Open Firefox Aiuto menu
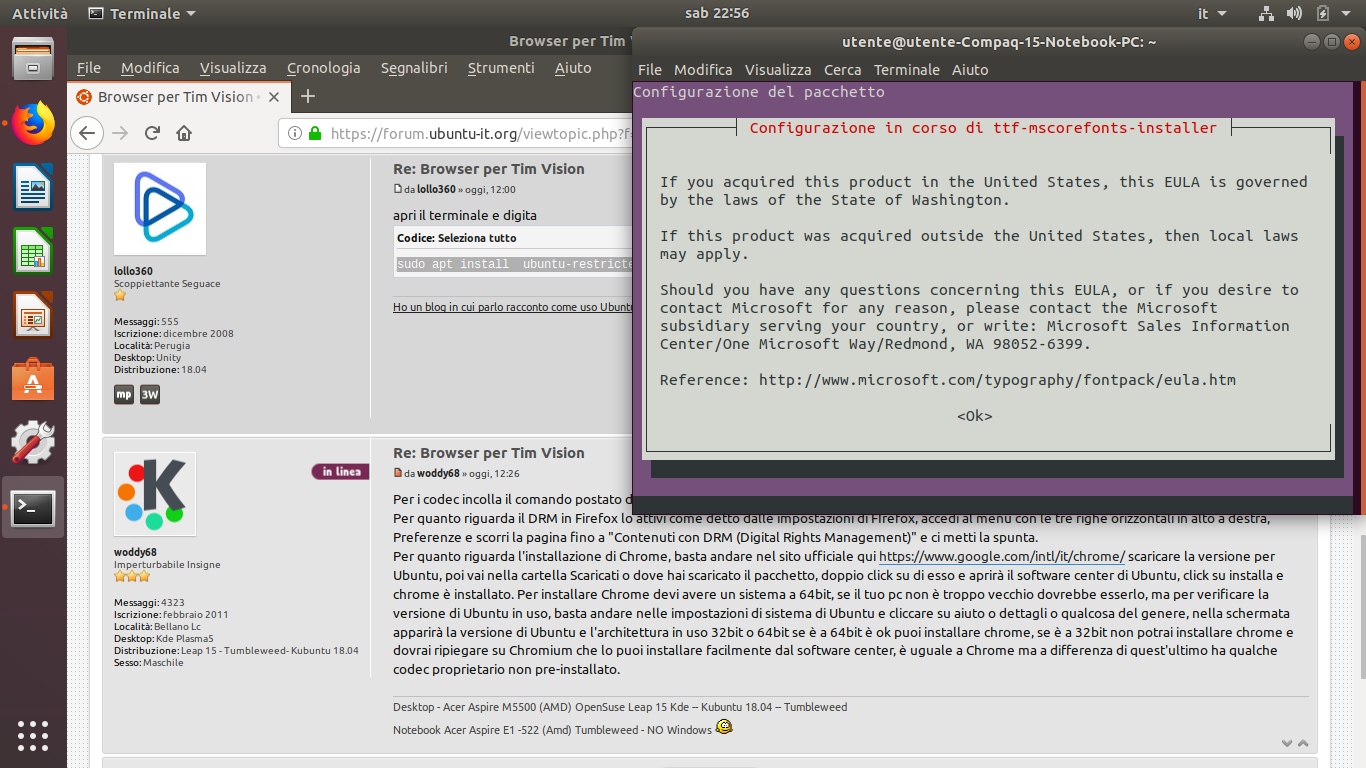 [573, 68]
